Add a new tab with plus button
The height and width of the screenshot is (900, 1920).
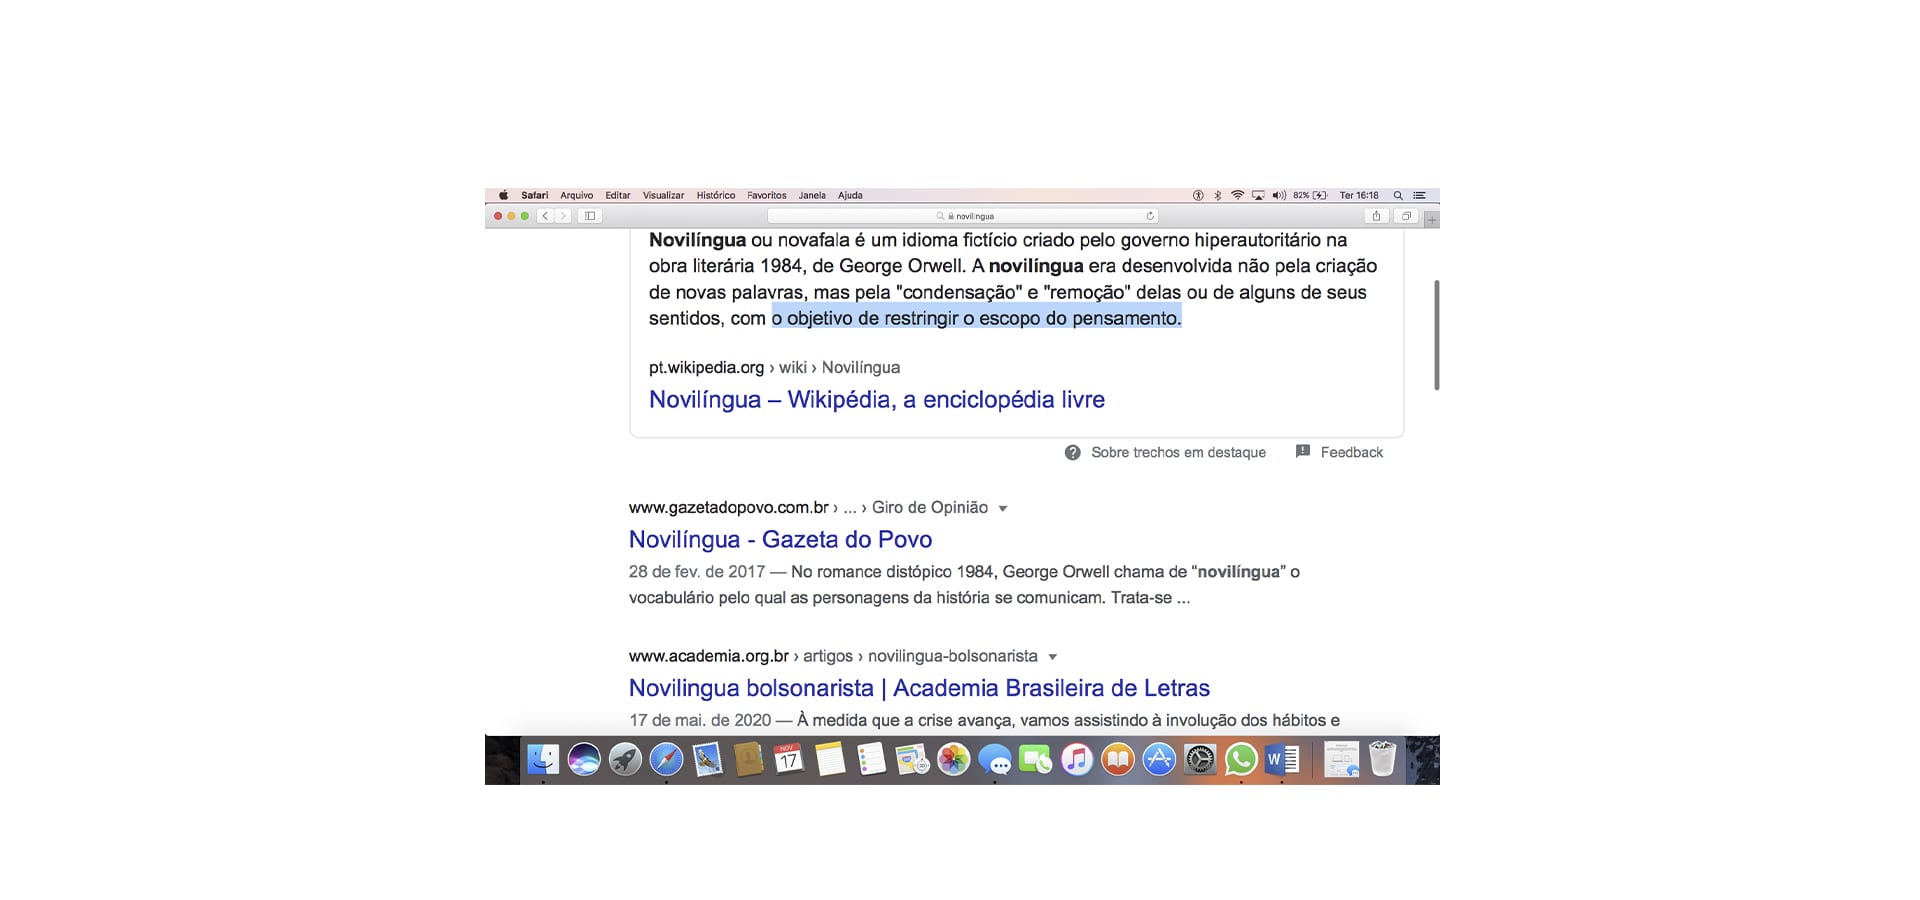(x=1432, y=219)
